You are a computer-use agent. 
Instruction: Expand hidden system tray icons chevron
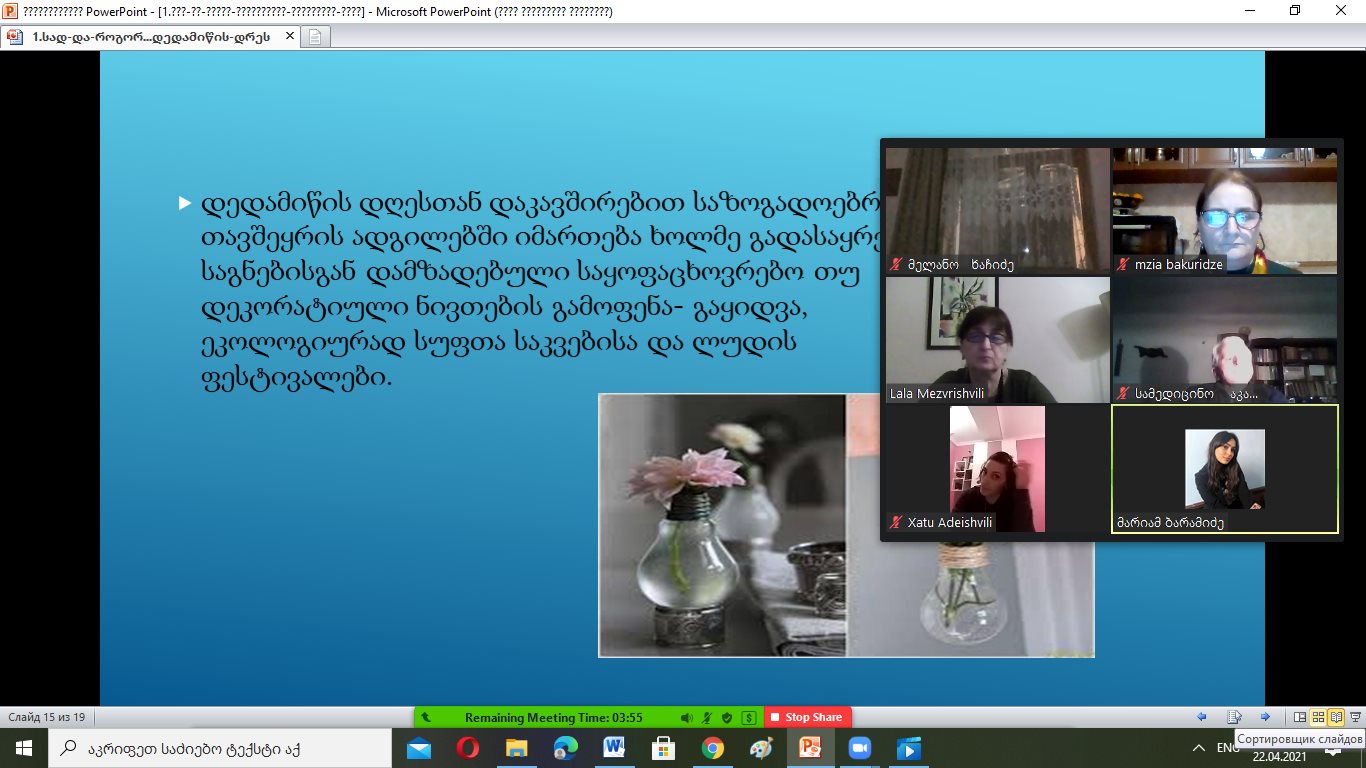click(x=1199, y=748)
